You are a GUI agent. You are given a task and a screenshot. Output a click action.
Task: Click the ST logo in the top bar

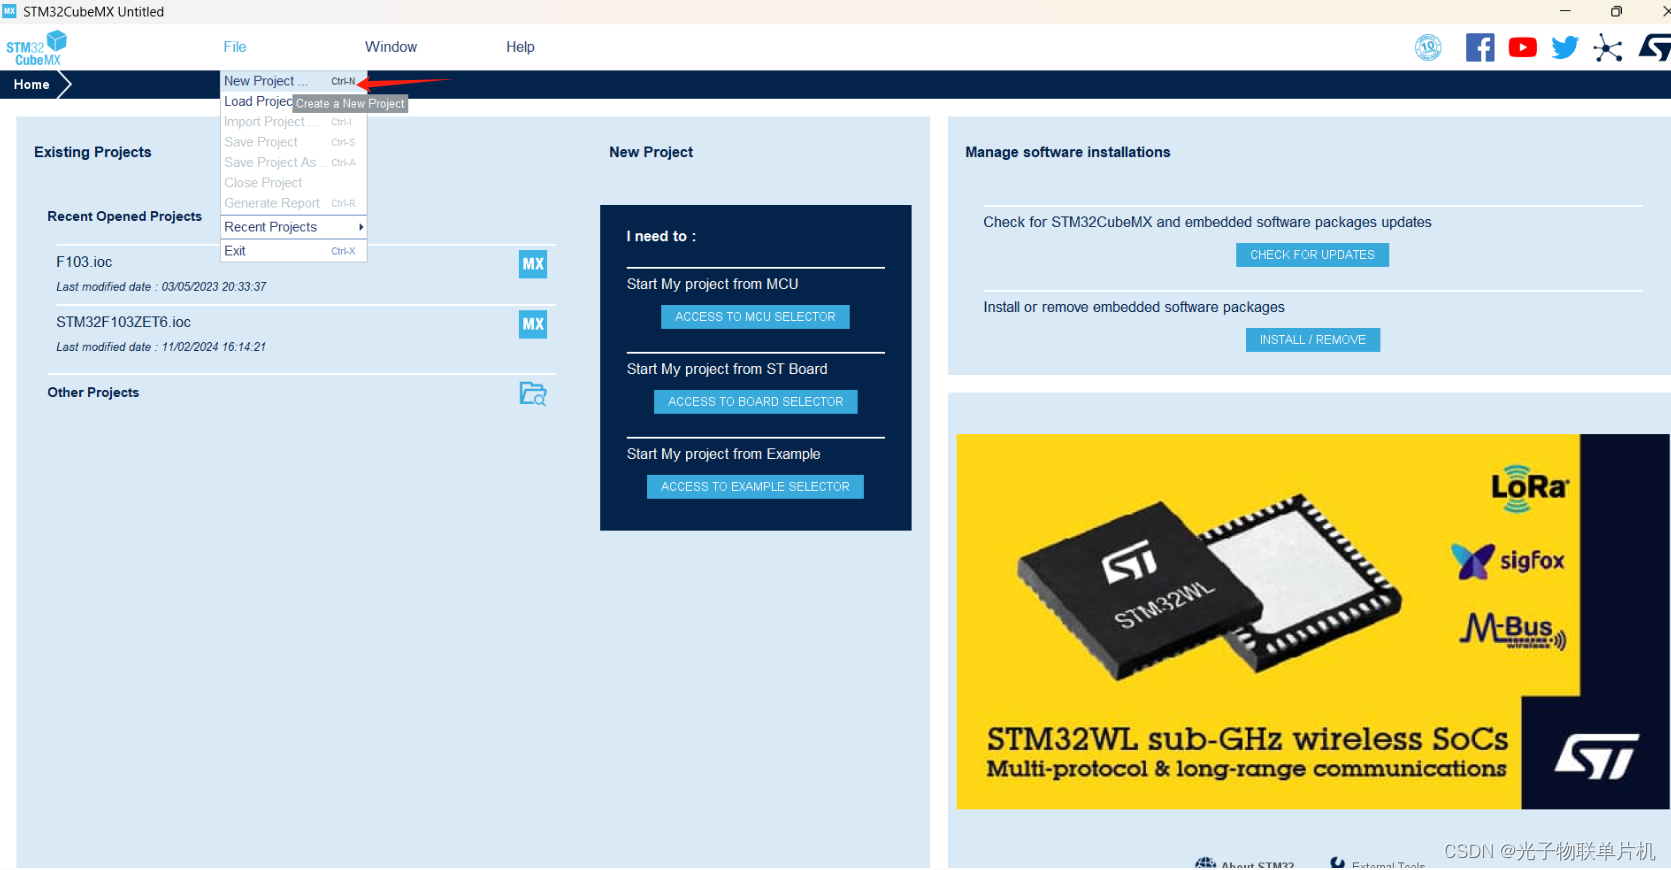(x=1655, y=47)
